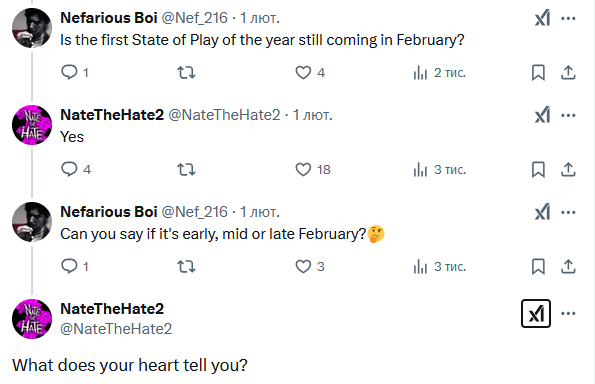Like the tweet with 4 likes
The height and width of the screenshot is (384, 595).
(310, 72)
